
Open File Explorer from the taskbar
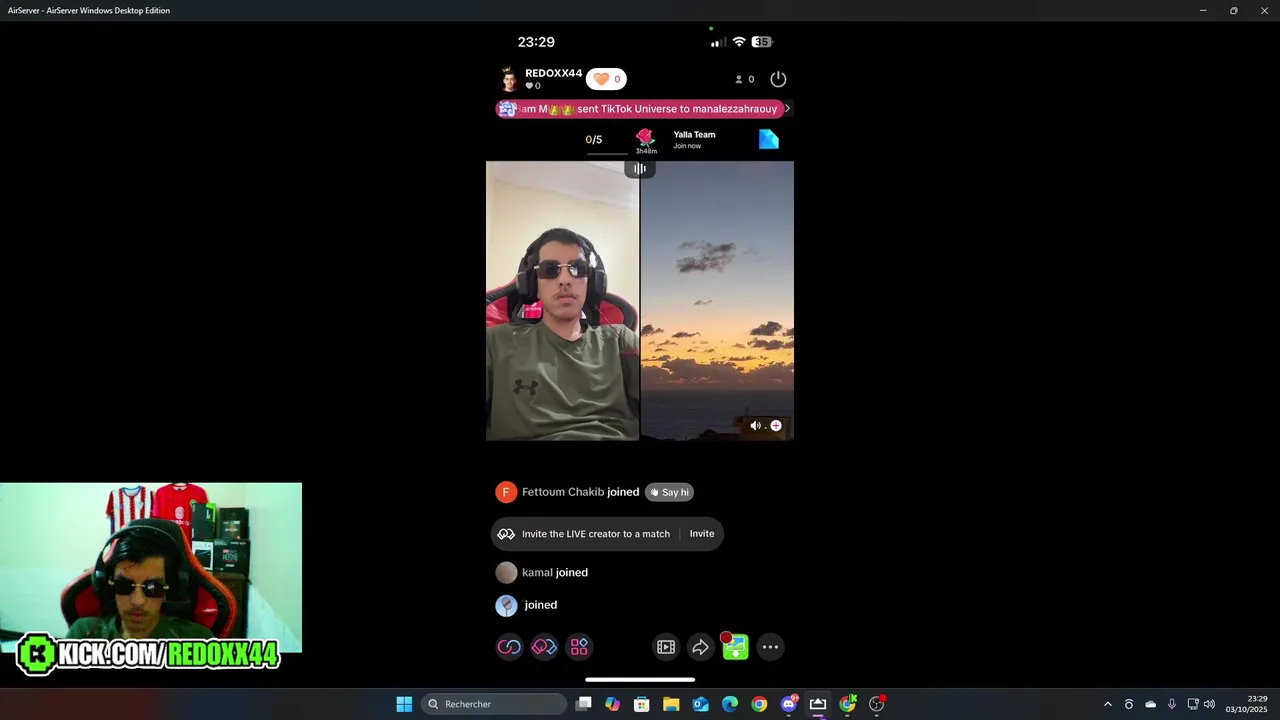coord(671,704)
